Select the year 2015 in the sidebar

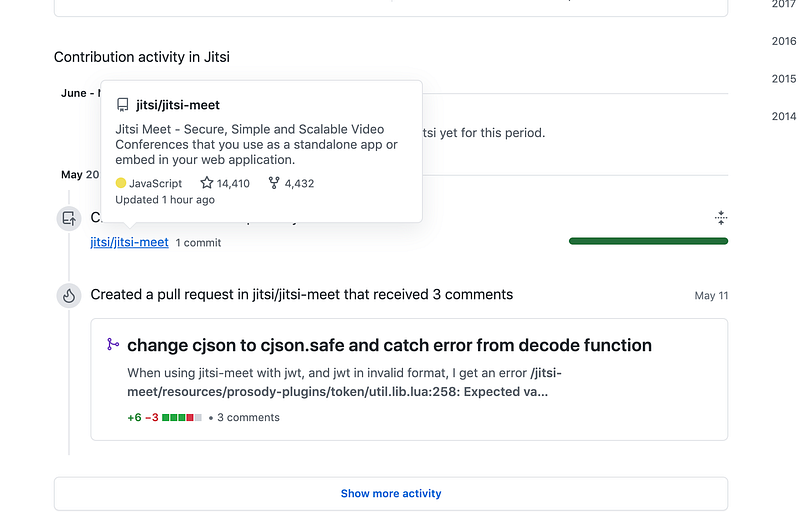coord(784,79)
